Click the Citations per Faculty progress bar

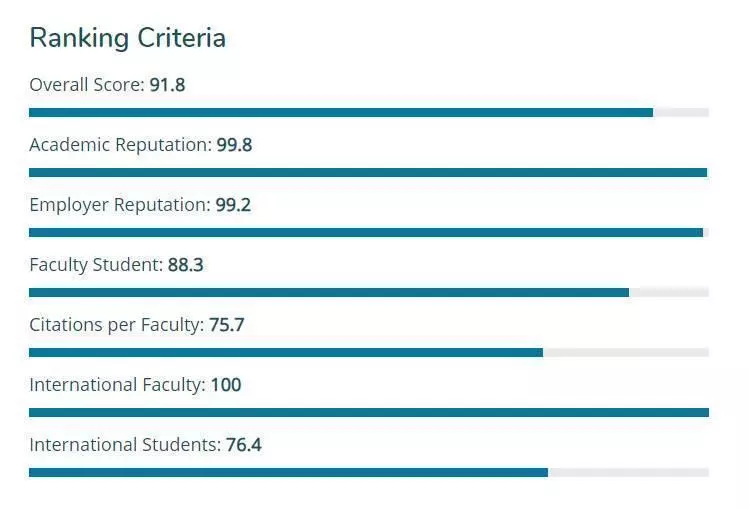point(369,353)
